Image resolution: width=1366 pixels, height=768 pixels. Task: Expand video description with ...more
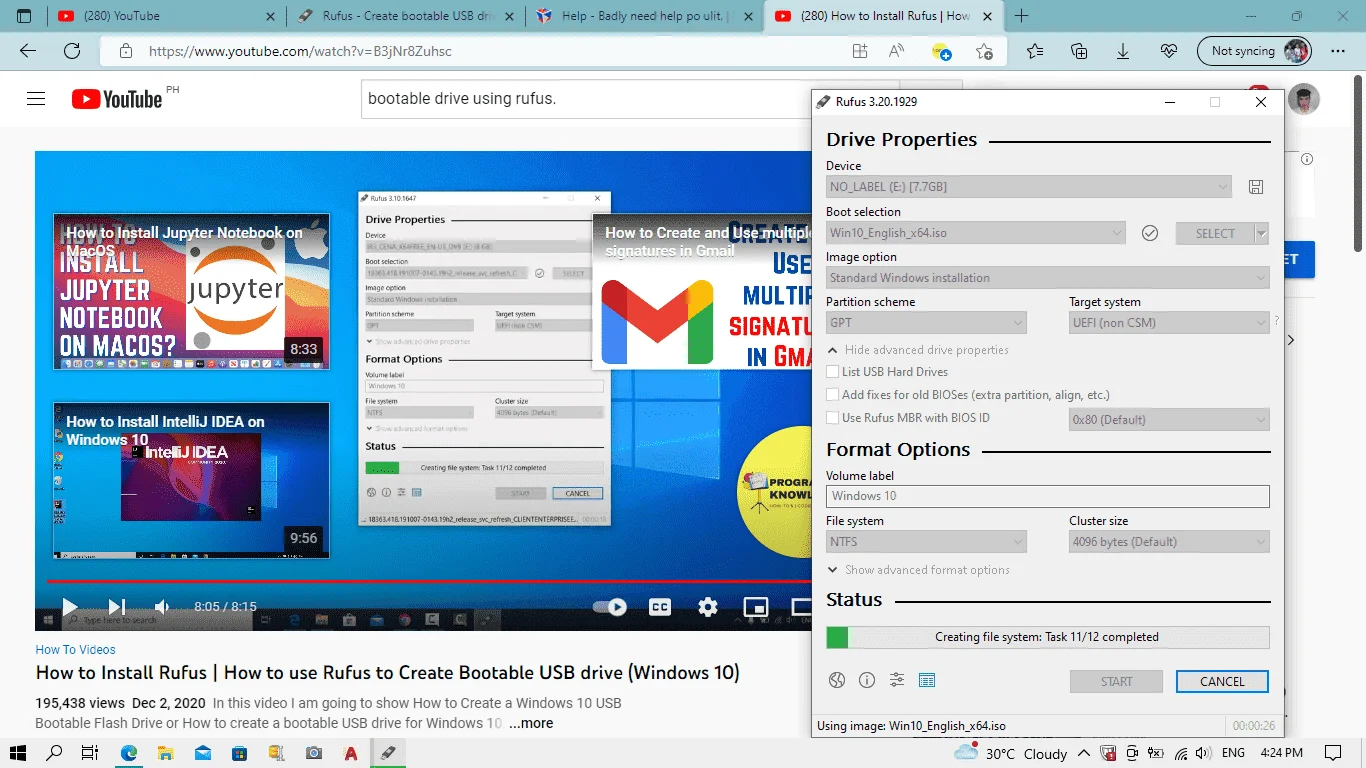tap(530, 723)
